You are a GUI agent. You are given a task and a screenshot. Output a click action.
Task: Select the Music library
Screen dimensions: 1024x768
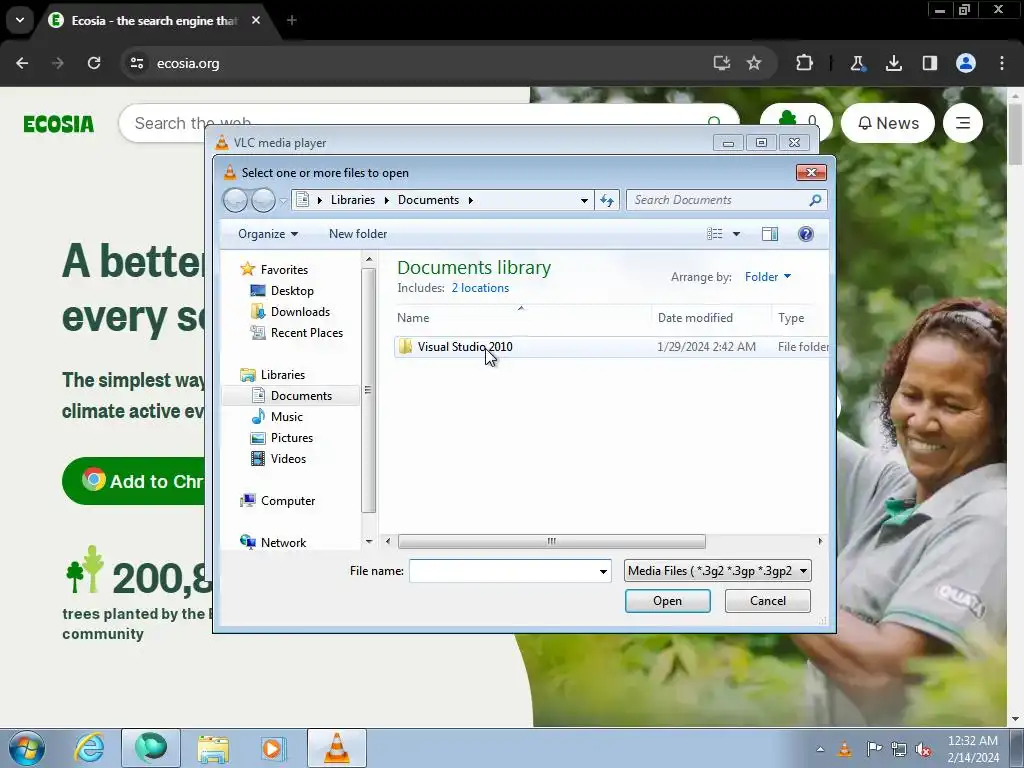287,417
